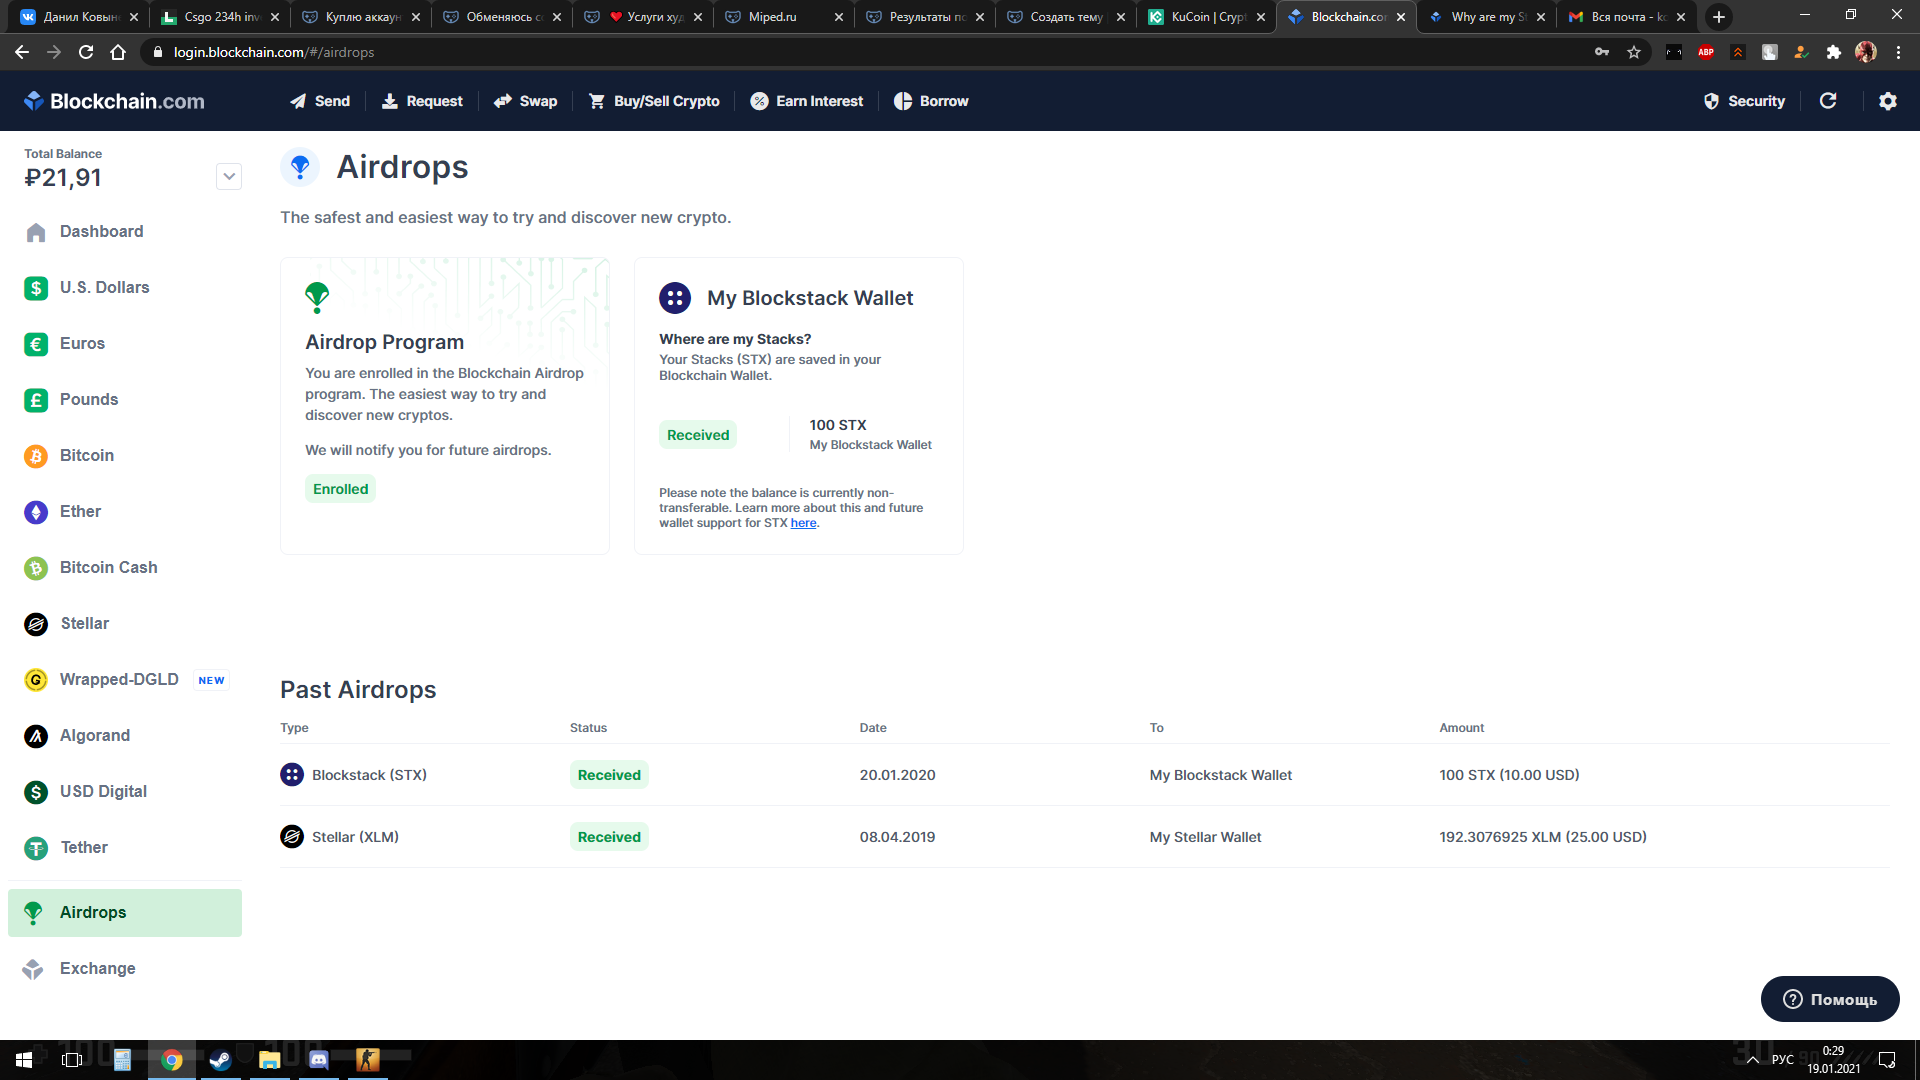Screen dimensions: 1920x1080
Task: Click the 20.01.2020 date cell
Action: tap(898, 775)
